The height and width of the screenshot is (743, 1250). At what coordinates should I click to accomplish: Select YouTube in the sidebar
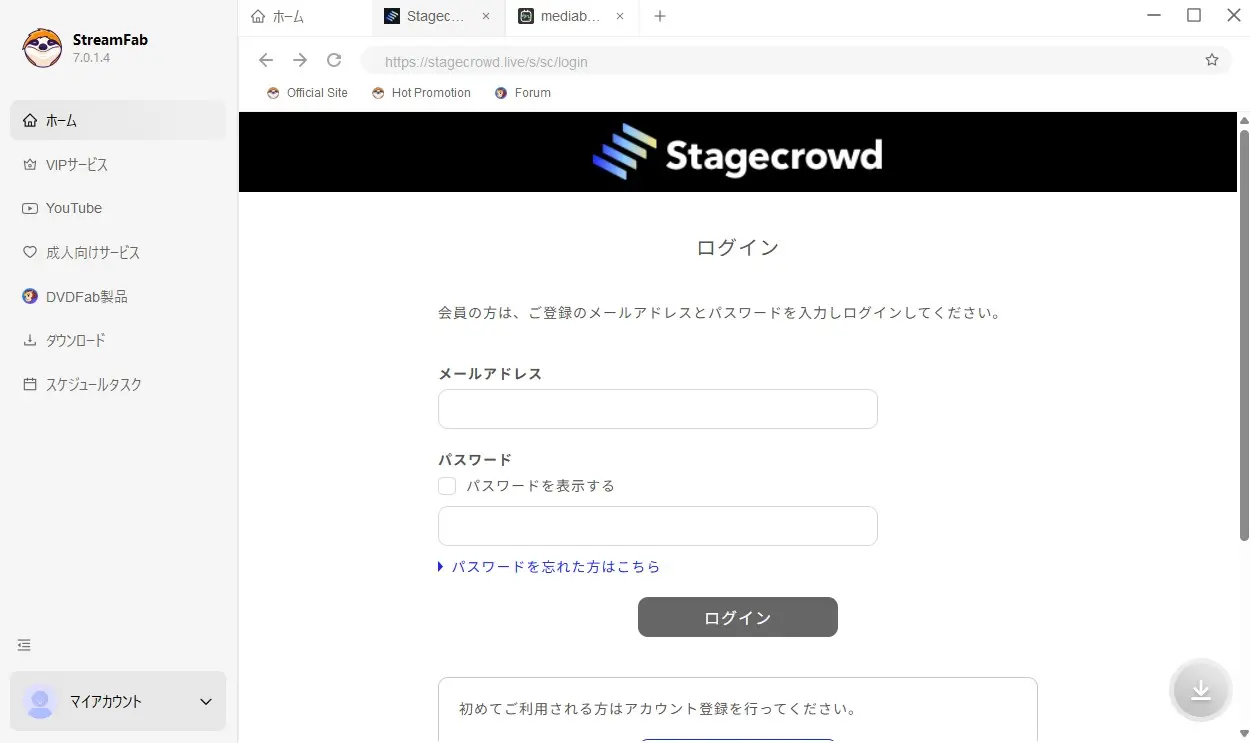(118, 208)
